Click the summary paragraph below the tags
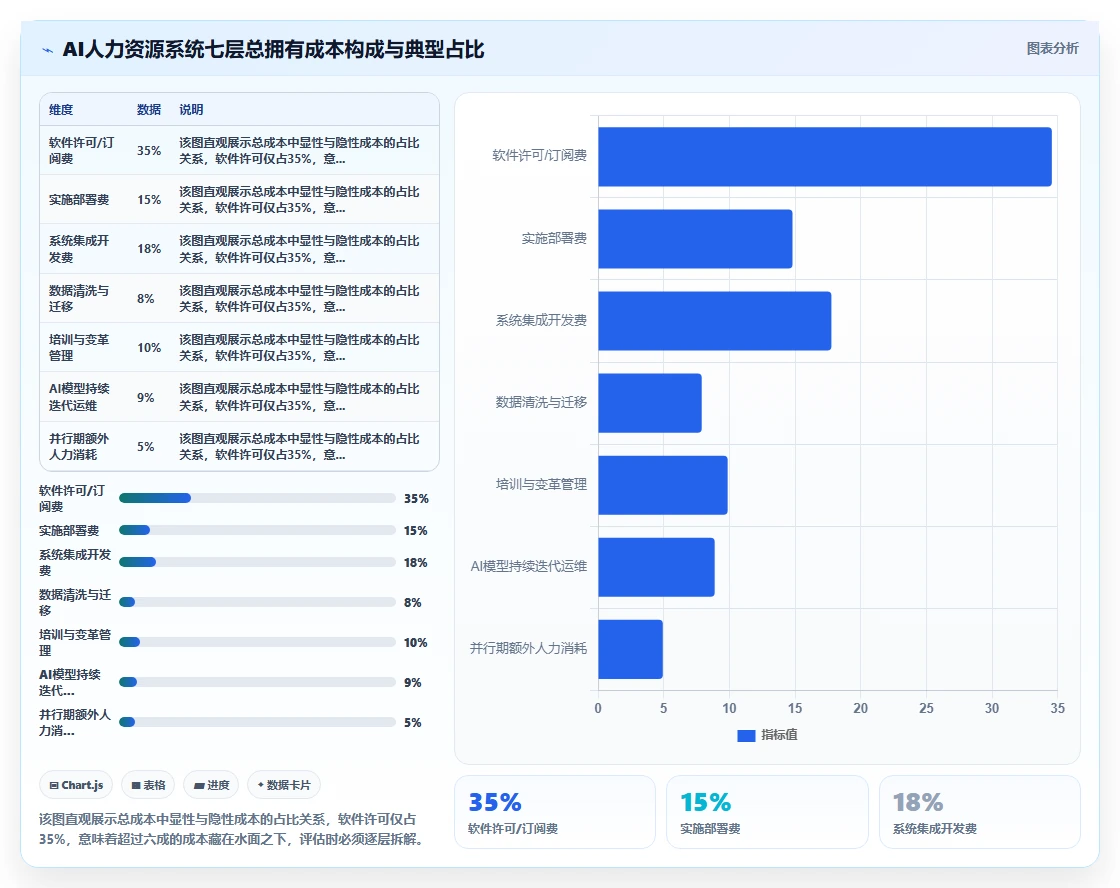The image size is (1120, 888). (234, 829)
